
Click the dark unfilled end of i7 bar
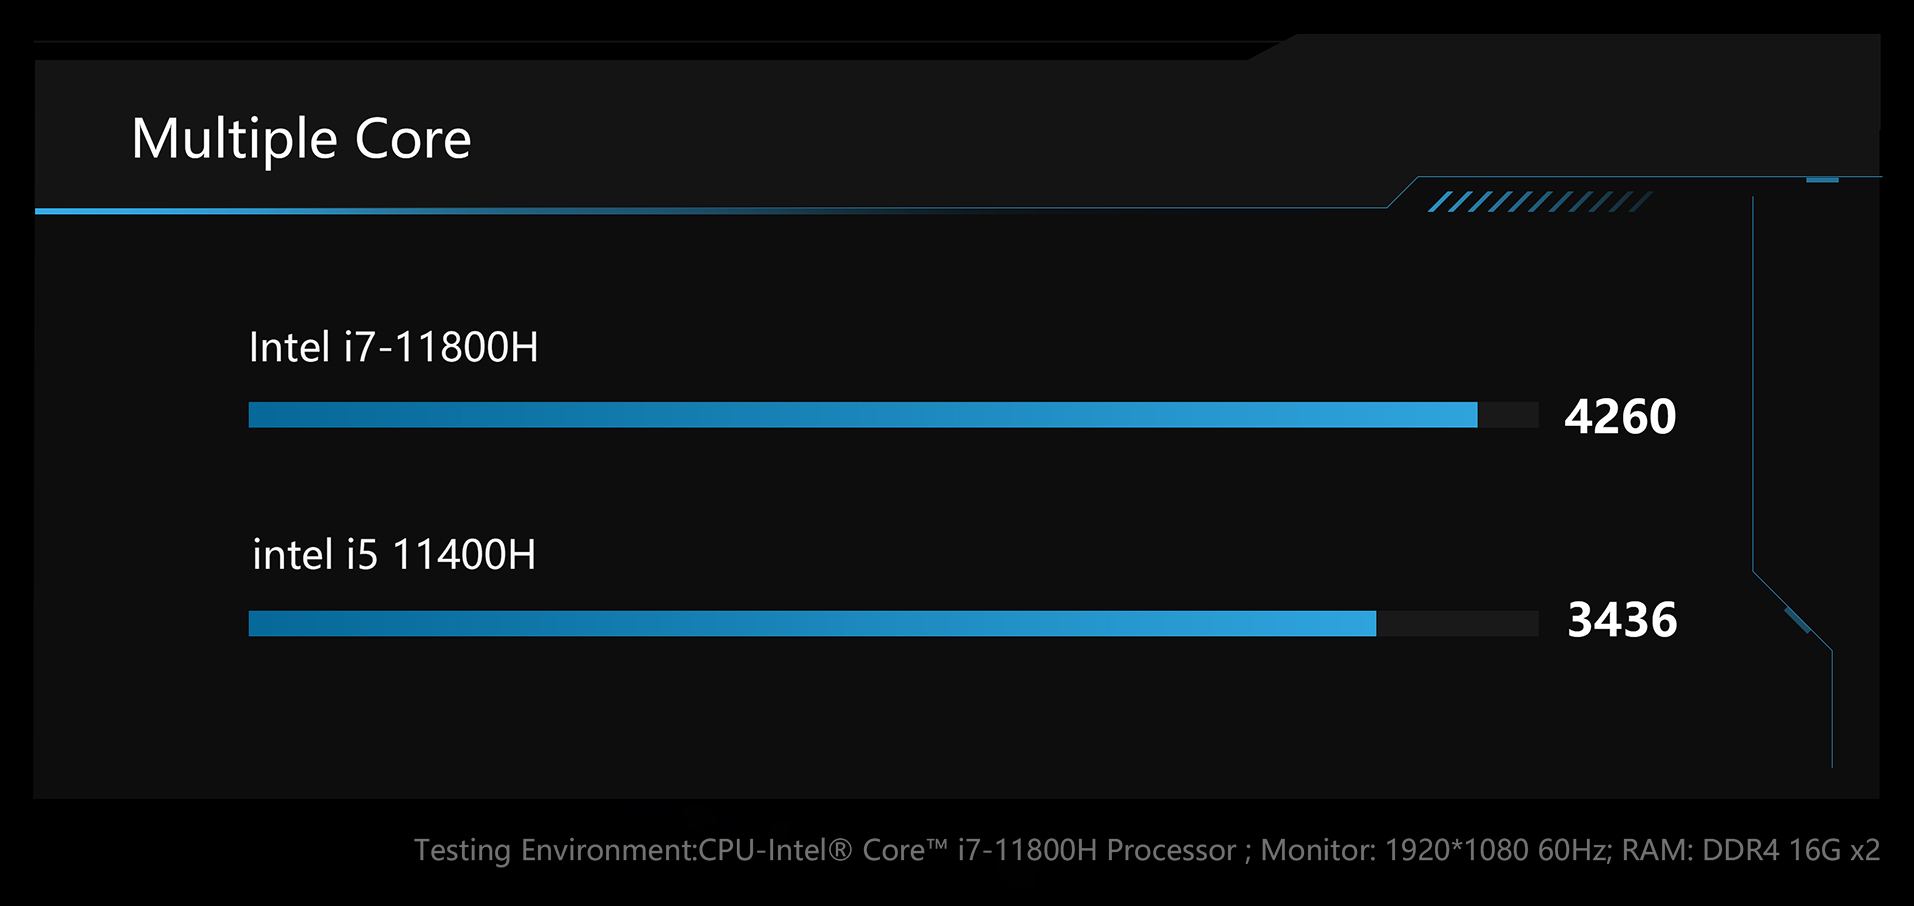point(1508,415)
